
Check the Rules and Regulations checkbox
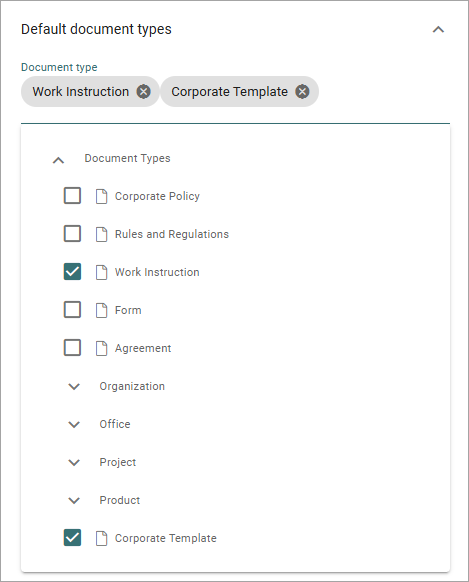point(72,234)
